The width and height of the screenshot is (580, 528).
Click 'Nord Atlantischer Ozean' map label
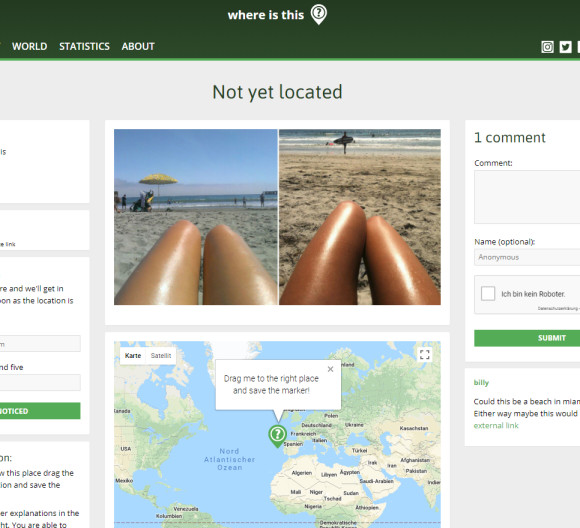click(x=229, y=459)
